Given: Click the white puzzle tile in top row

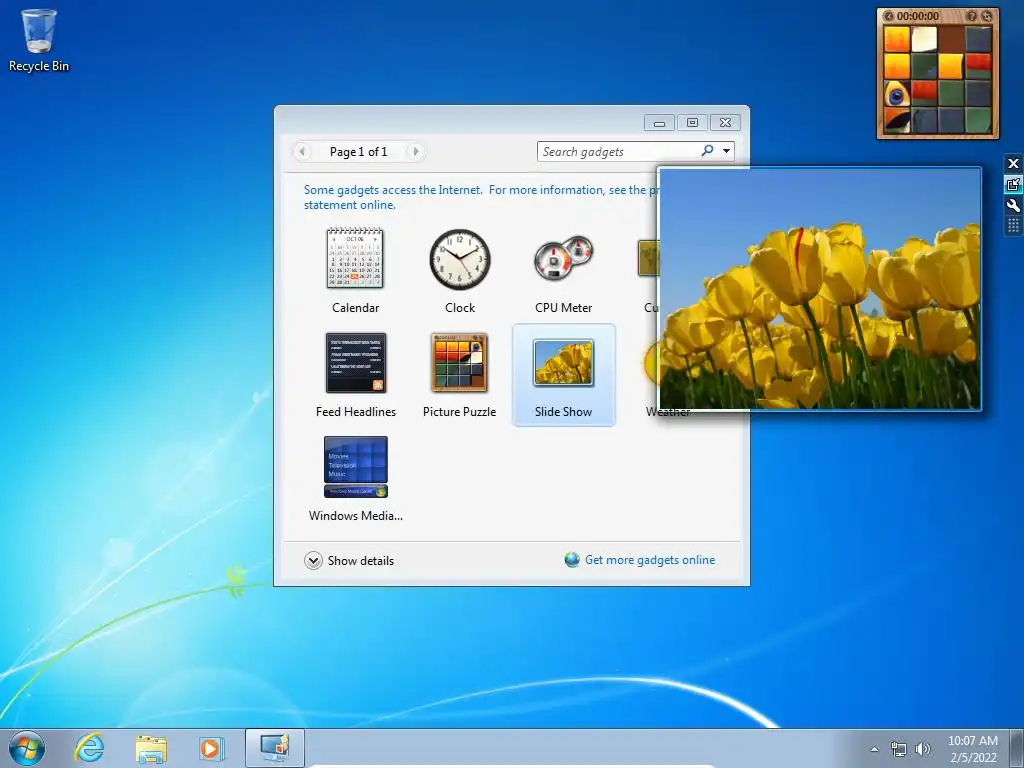Looking at the screenshot, I should (924, 39).
